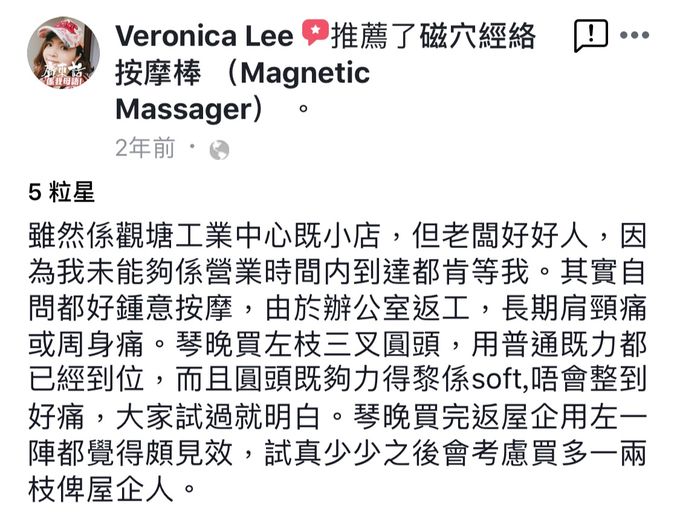Viewport: 680px width, 513px height.
Task: Open the three-dot more options menu
Action: [x=634, y=35]
